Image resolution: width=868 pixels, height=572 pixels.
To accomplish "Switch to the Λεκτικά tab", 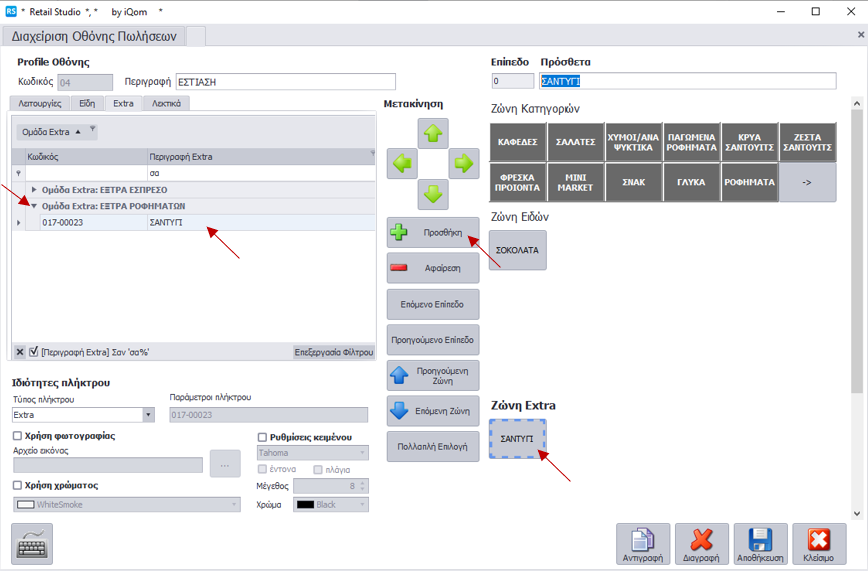I will (x=166, y=103).
